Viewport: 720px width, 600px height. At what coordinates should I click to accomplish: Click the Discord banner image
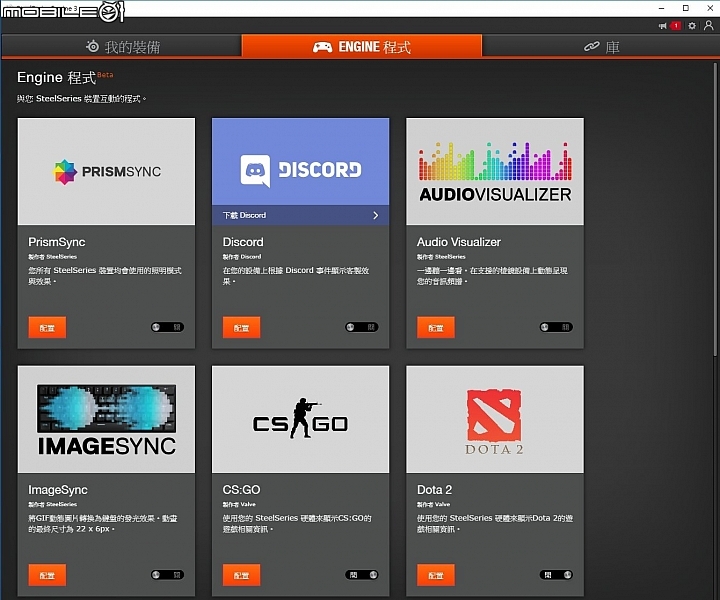300,162
